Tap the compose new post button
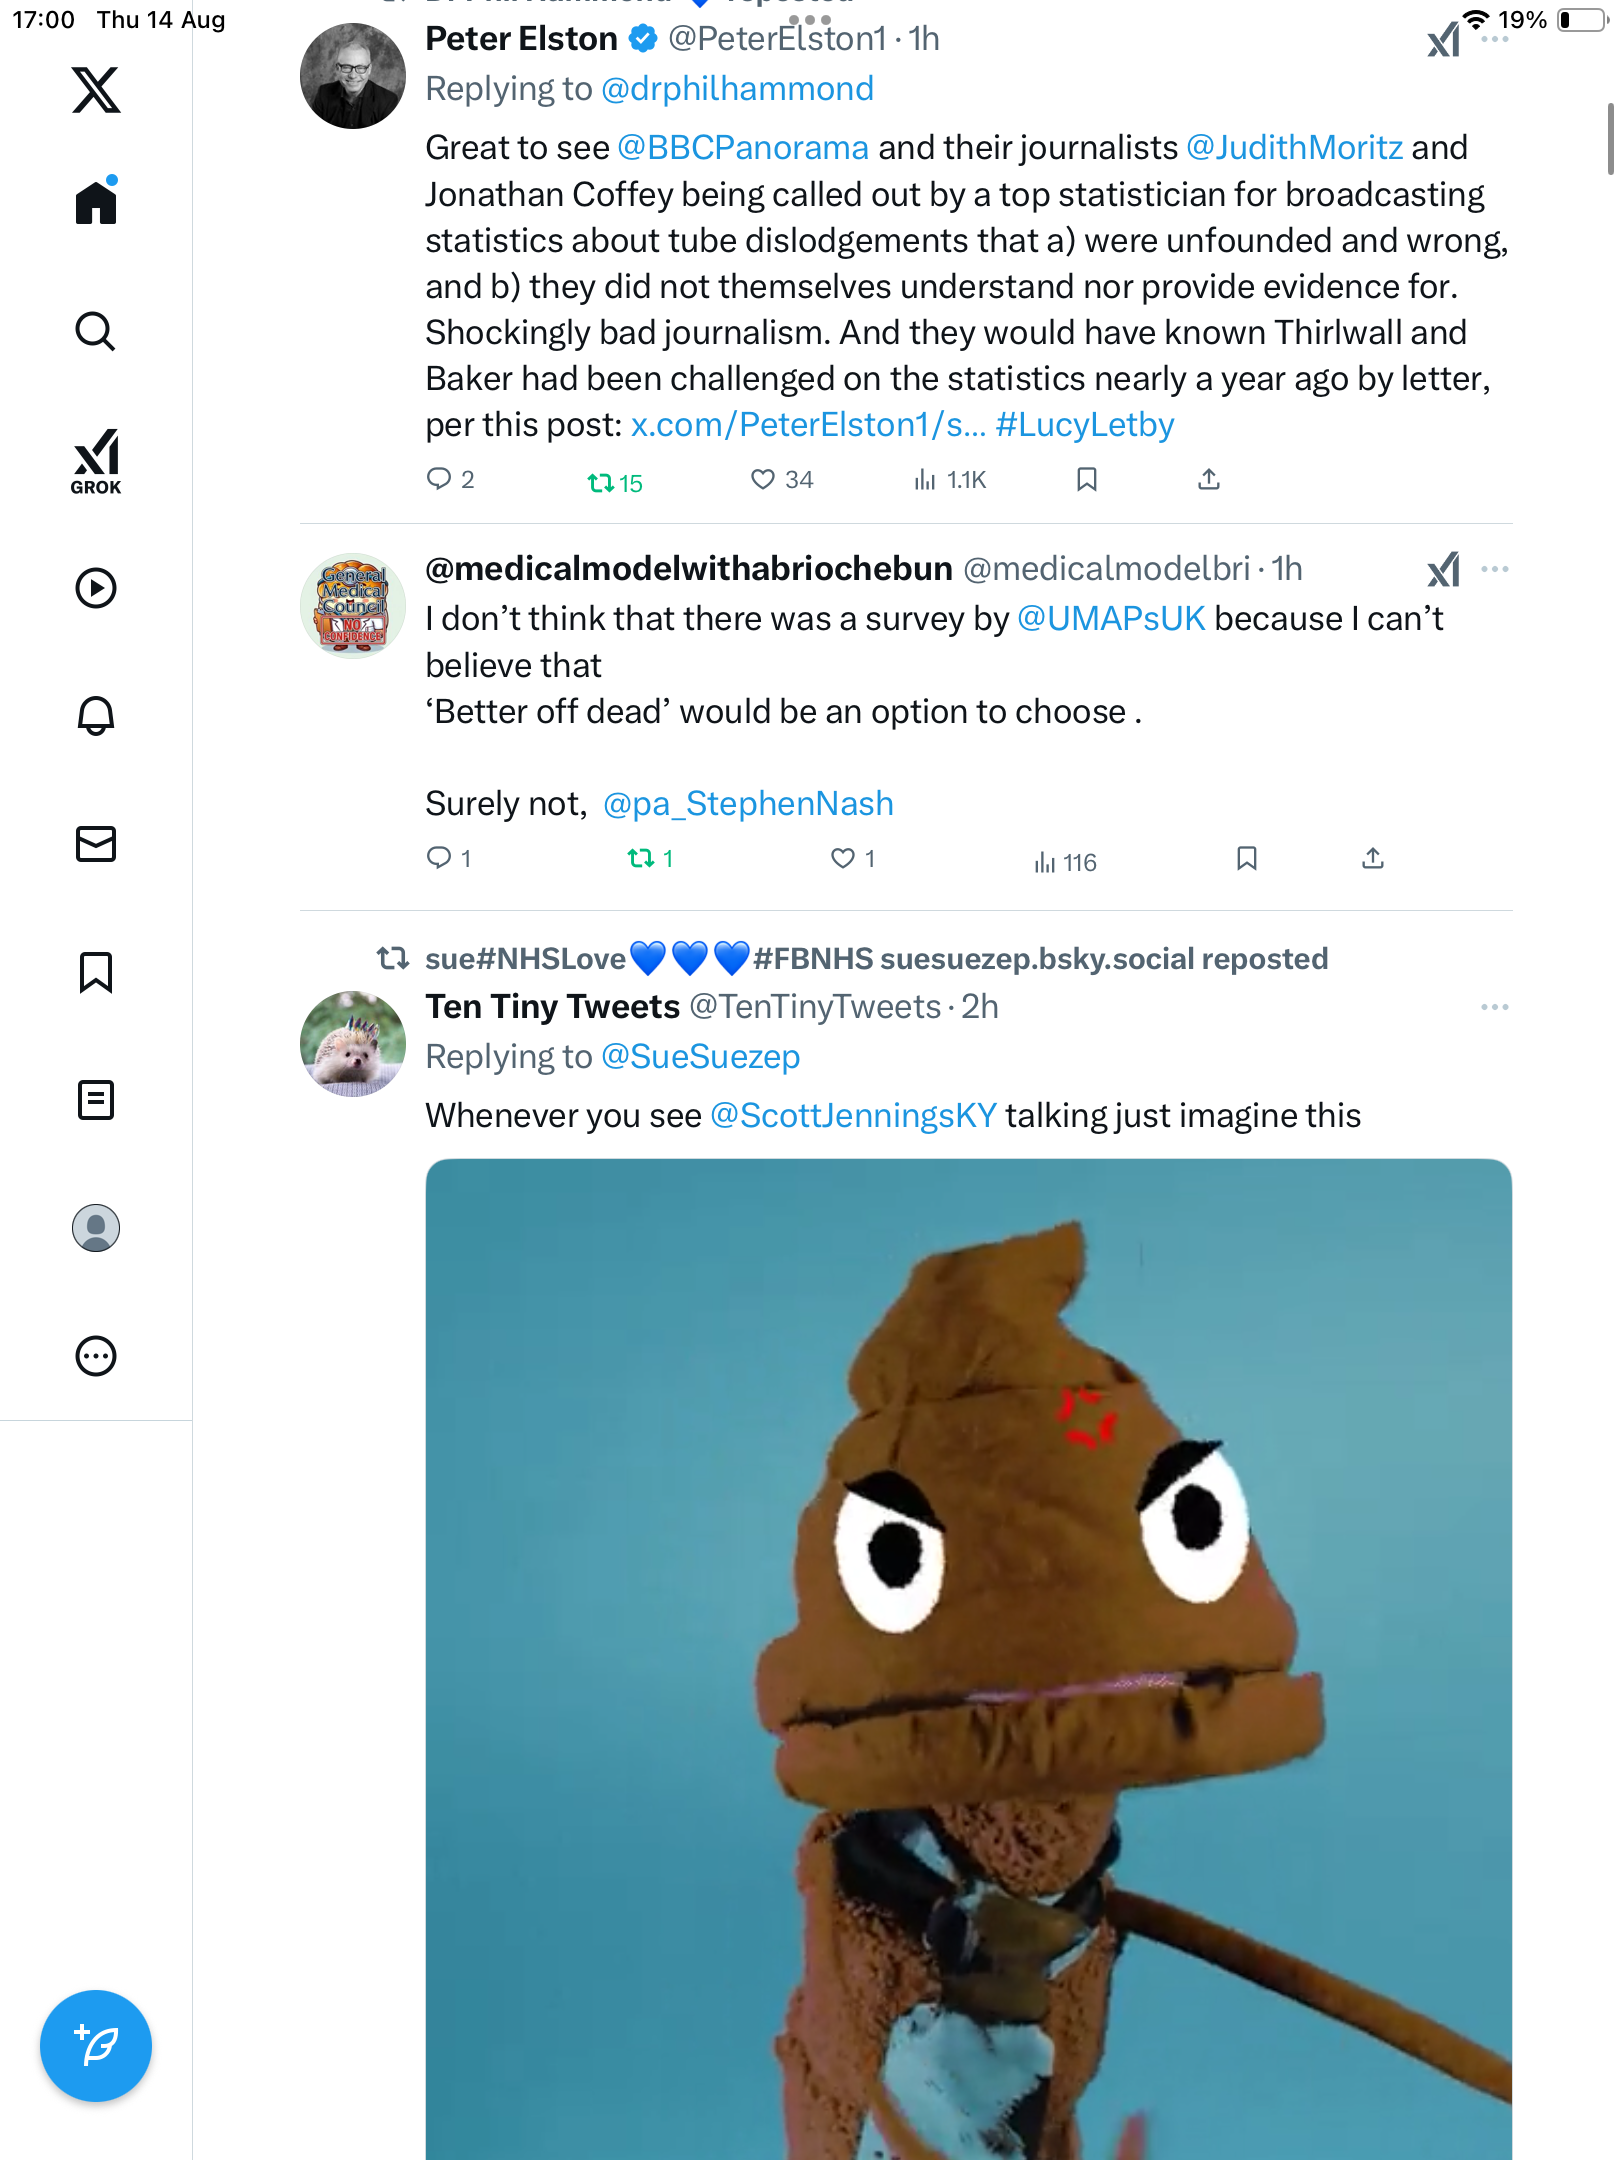This screenshot has width=1620, height=2160. click(96, 2046)
